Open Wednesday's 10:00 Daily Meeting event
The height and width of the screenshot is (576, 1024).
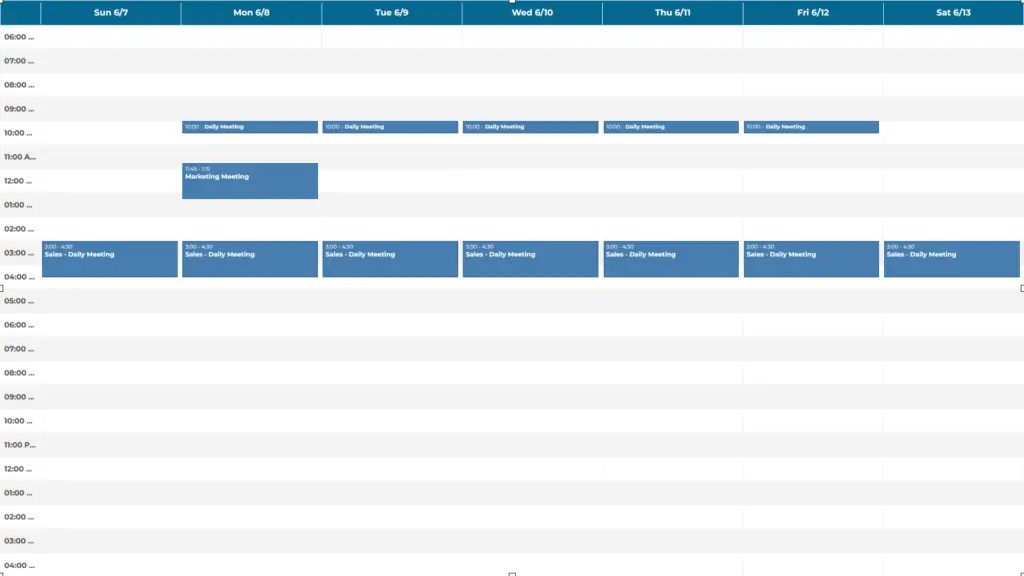click(530, 127)
